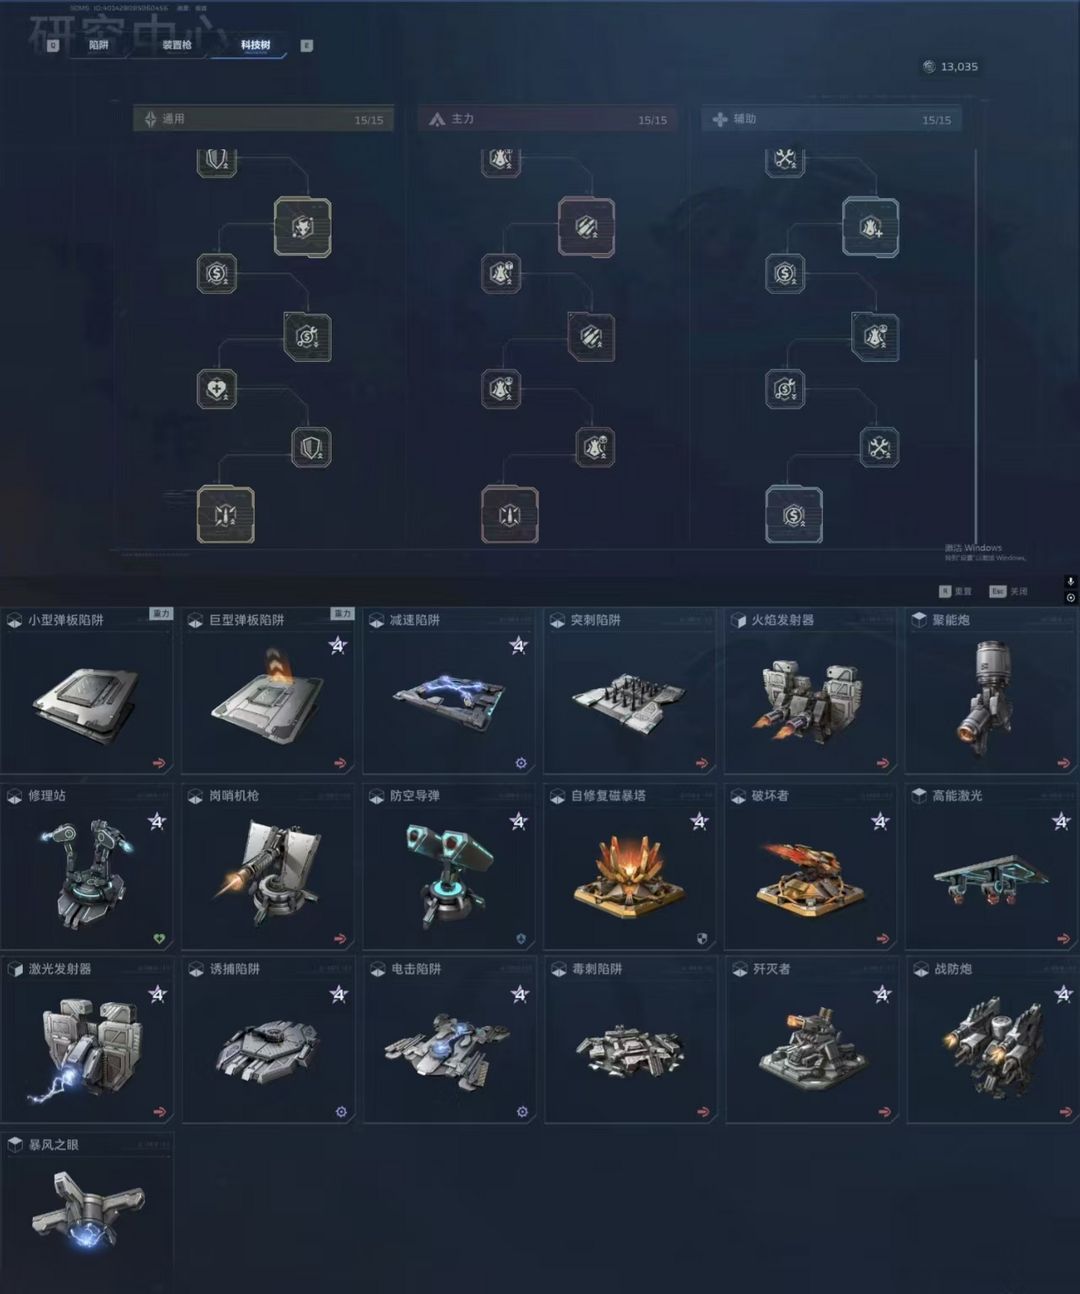Switch to the 陷阱 tab
Viewport: 1080px width, 1294px height.
point(98,45)
